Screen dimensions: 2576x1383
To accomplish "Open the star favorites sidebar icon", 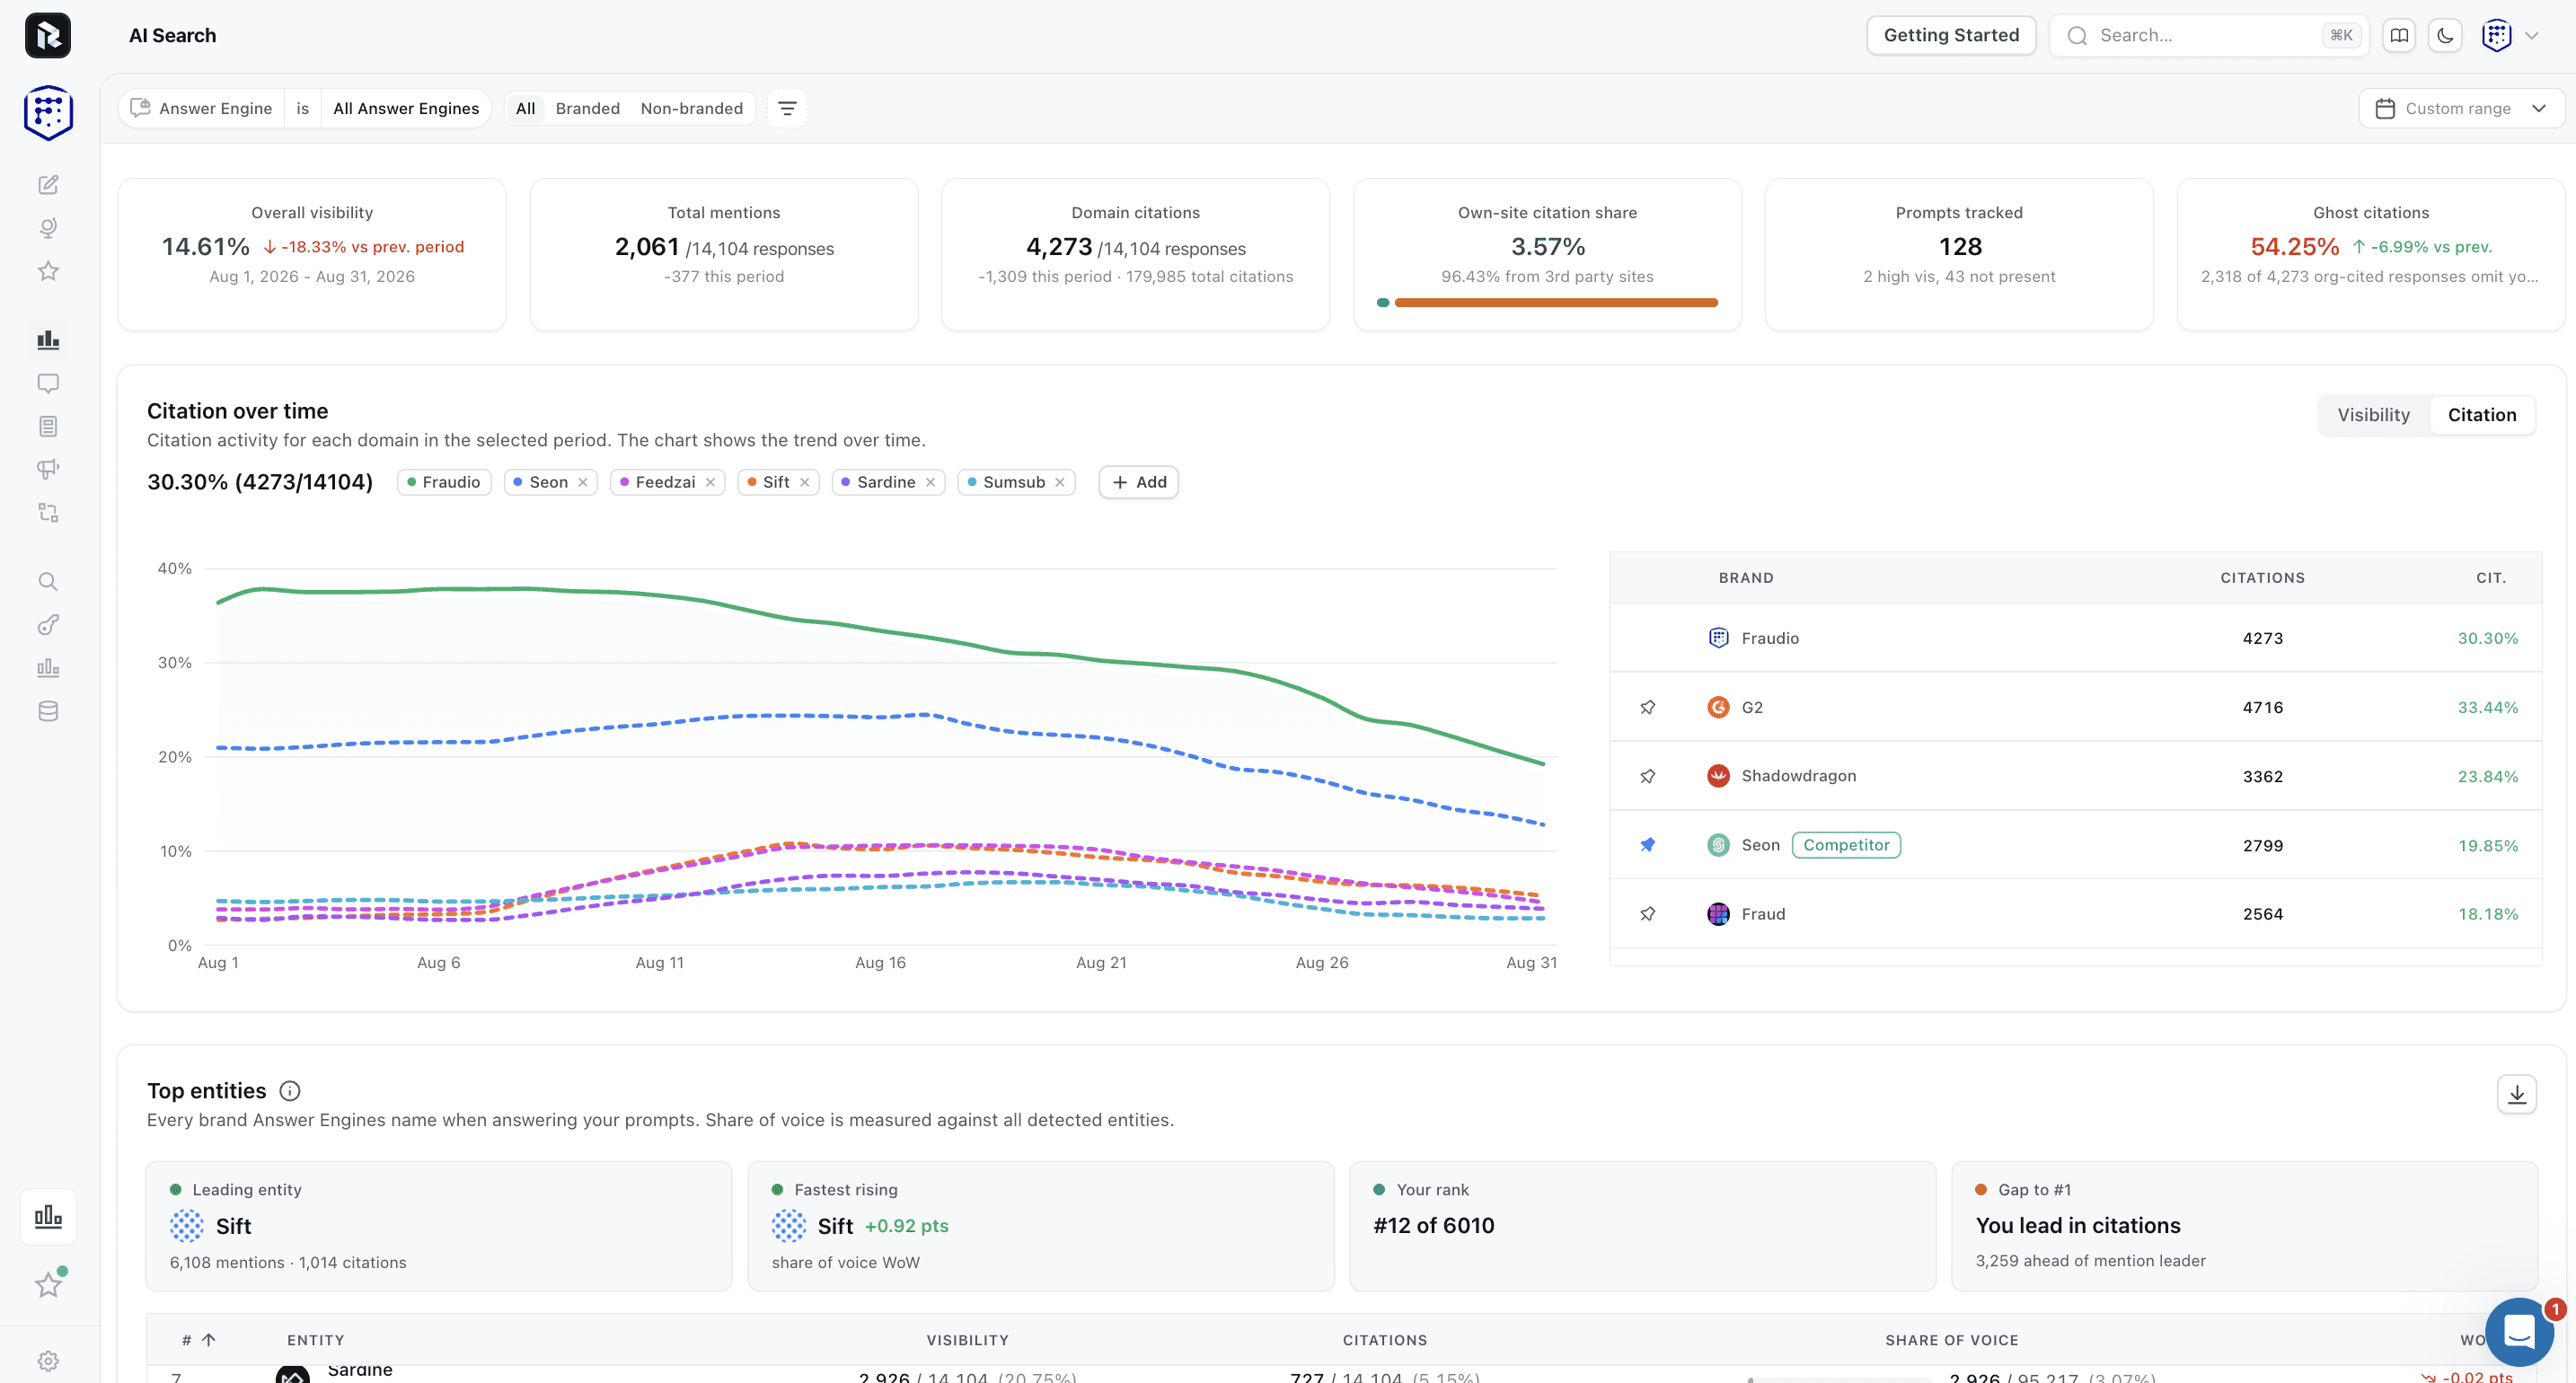I will pos(48,271).
